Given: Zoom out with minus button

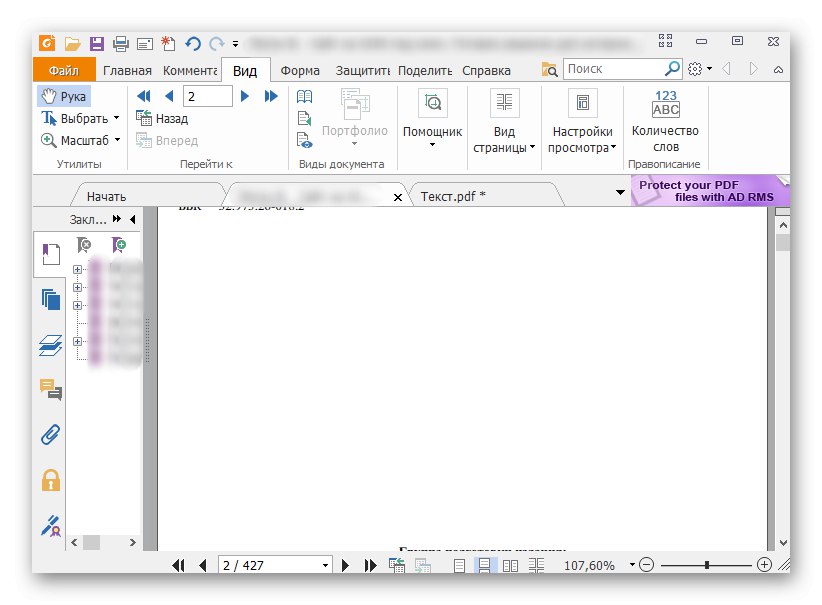Looking at the screenshot, I should coord(647,565).
